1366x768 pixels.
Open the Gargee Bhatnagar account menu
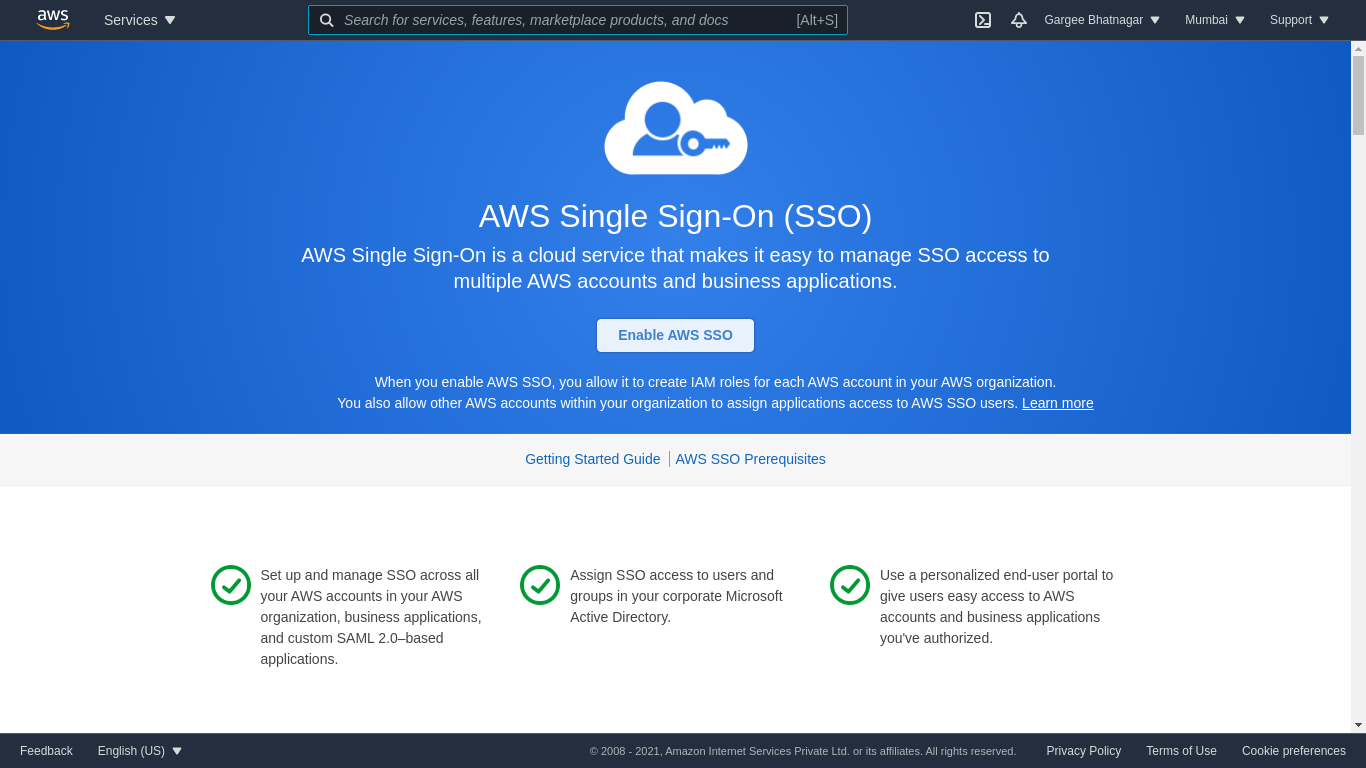pos(1102,20)
